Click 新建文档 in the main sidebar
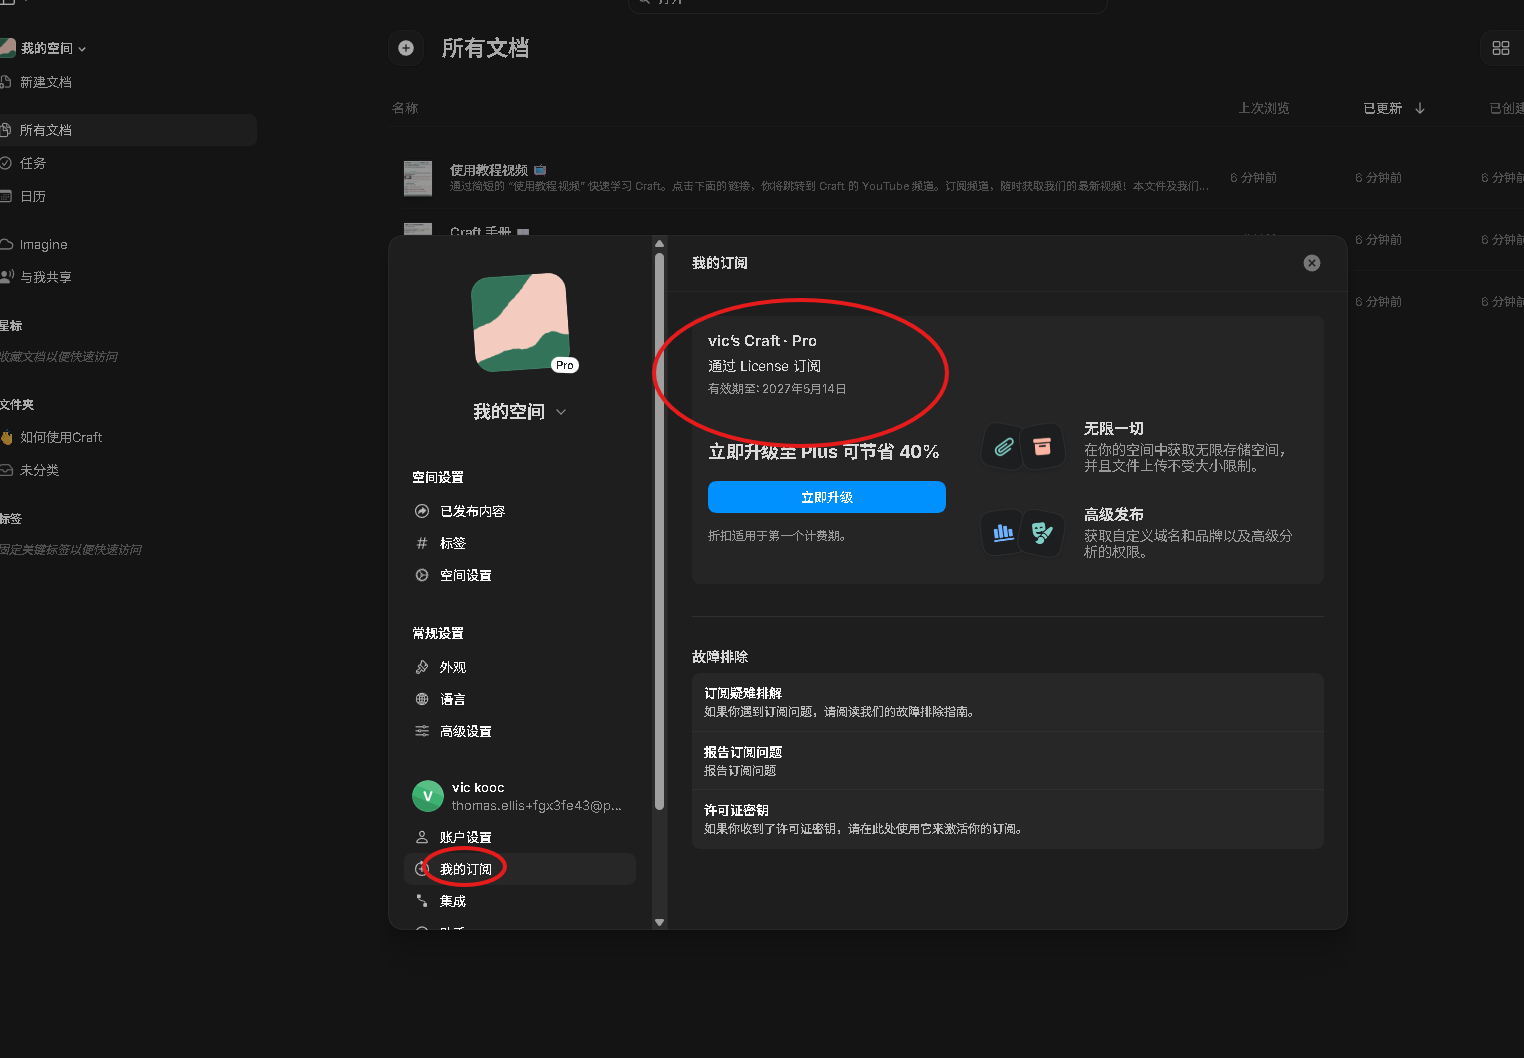Image resolution: width=1524 pixels, height=1058 pixels. pyautogui.click(x=45, y=82)
